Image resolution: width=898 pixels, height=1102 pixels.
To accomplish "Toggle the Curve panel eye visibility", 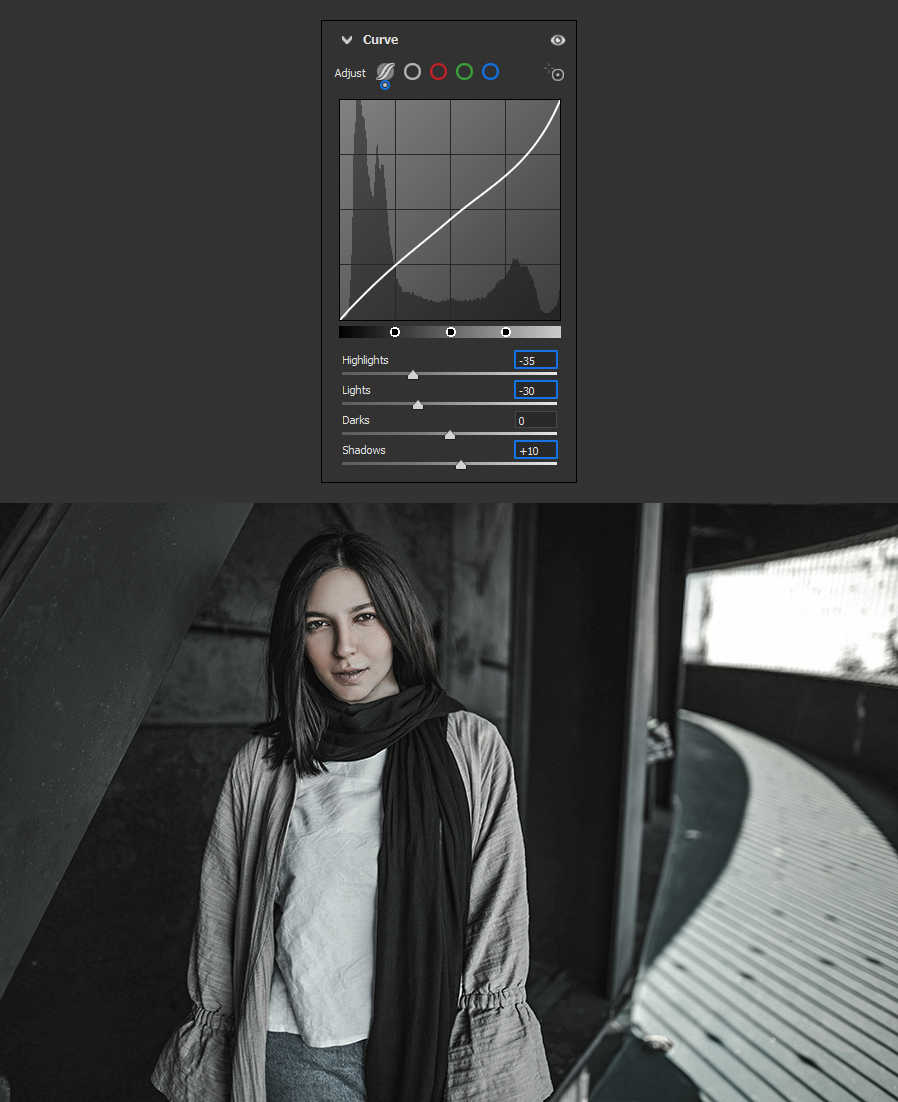I will pyautogui.click(x=558, y=40).
